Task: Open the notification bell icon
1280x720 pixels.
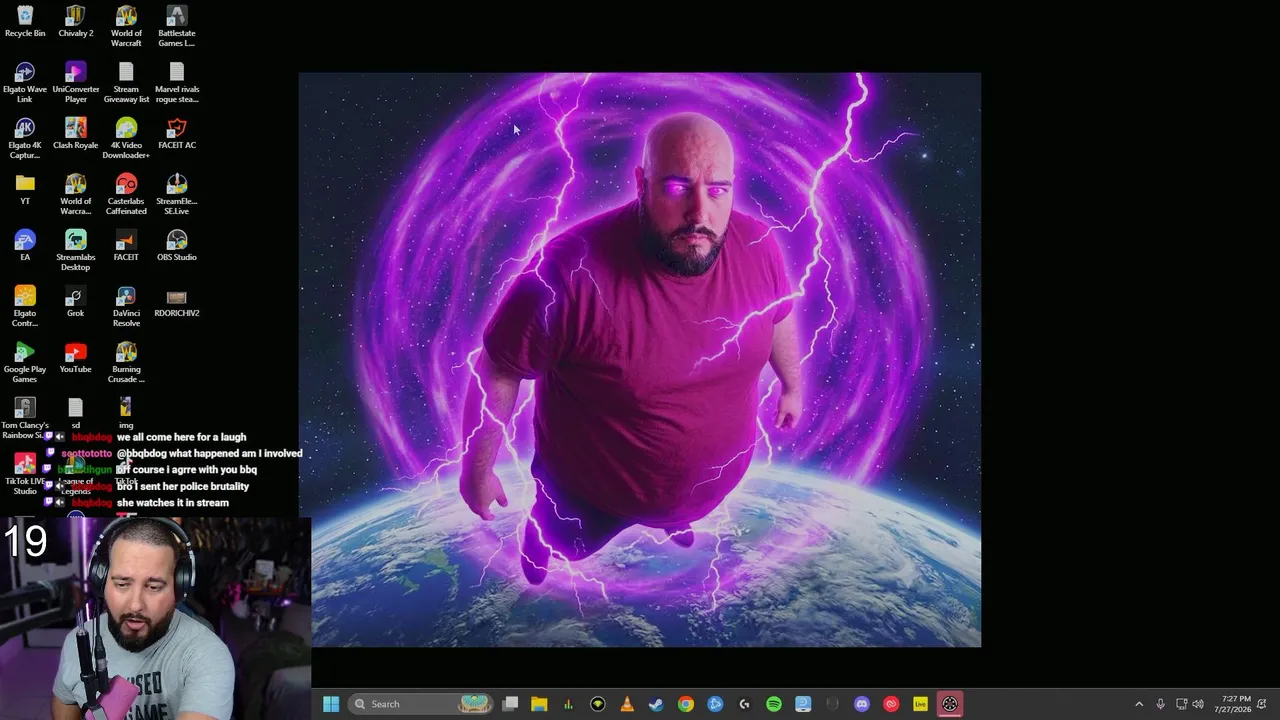Action: [x=1262, y=704]
